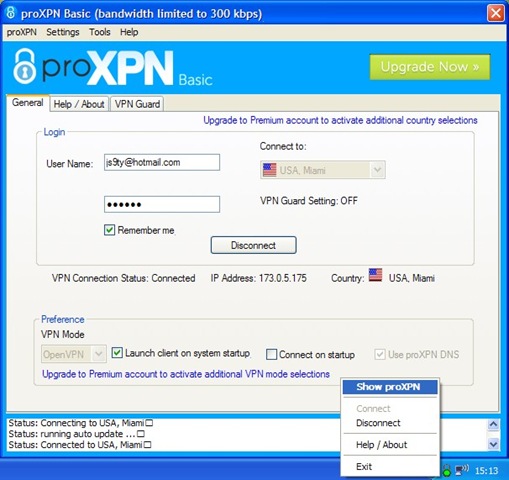
Task: Switch to the VPN Guard tab
Action: [137, 104]
